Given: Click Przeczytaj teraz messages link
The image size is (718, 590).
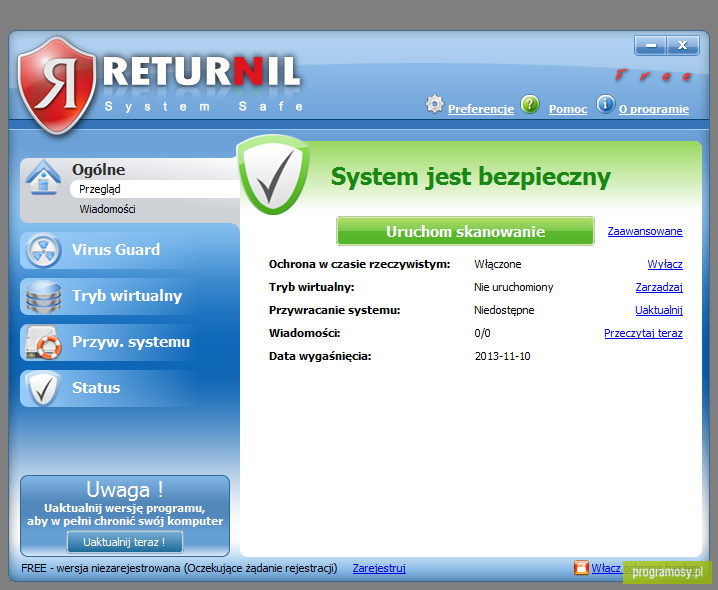Looking at the screenshot, I should click(643, 333).
